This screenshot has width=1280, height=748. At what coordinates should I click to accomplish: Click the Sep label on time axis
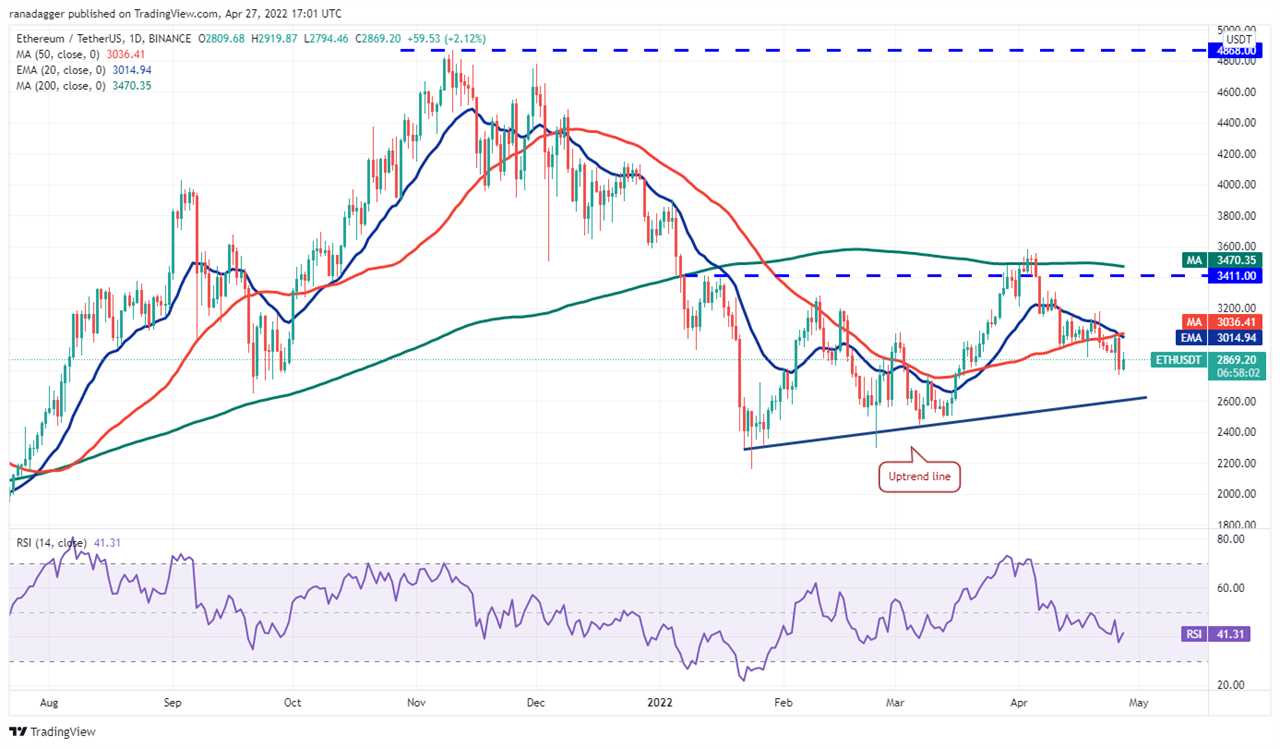tap(172, 703)
